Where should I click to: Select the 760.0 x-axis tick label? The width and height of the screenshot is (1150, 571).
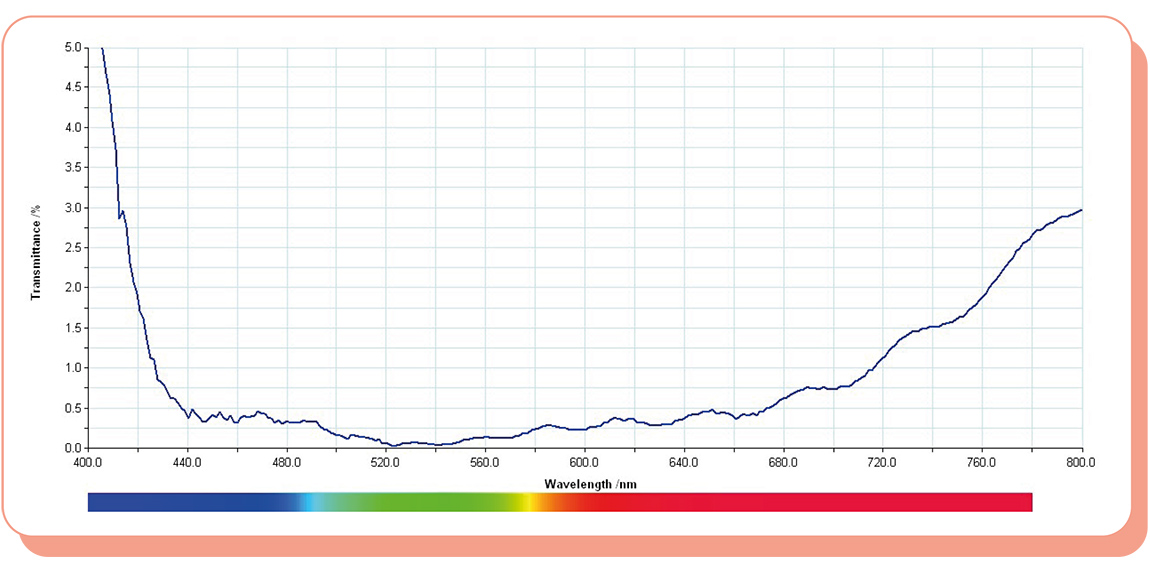(982, 463)
